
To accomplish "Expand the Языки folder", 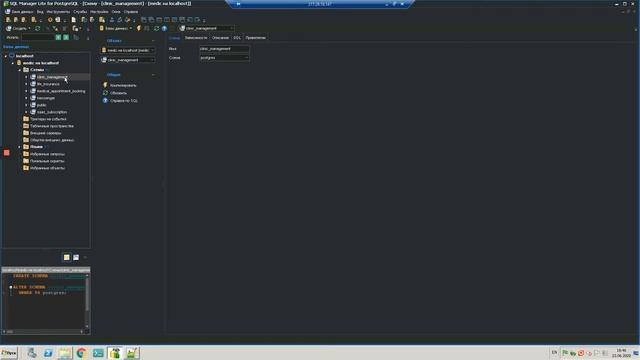I will pyautogui.click(x=20, y=147).
